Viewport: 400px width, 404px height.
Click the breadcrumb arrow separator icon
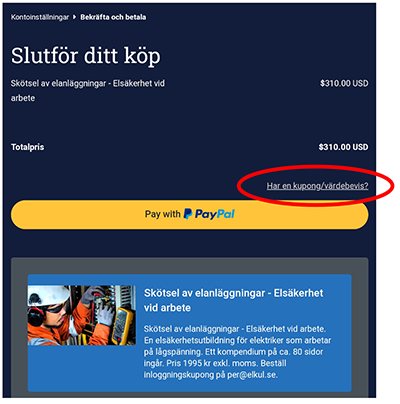pos(75,17)
